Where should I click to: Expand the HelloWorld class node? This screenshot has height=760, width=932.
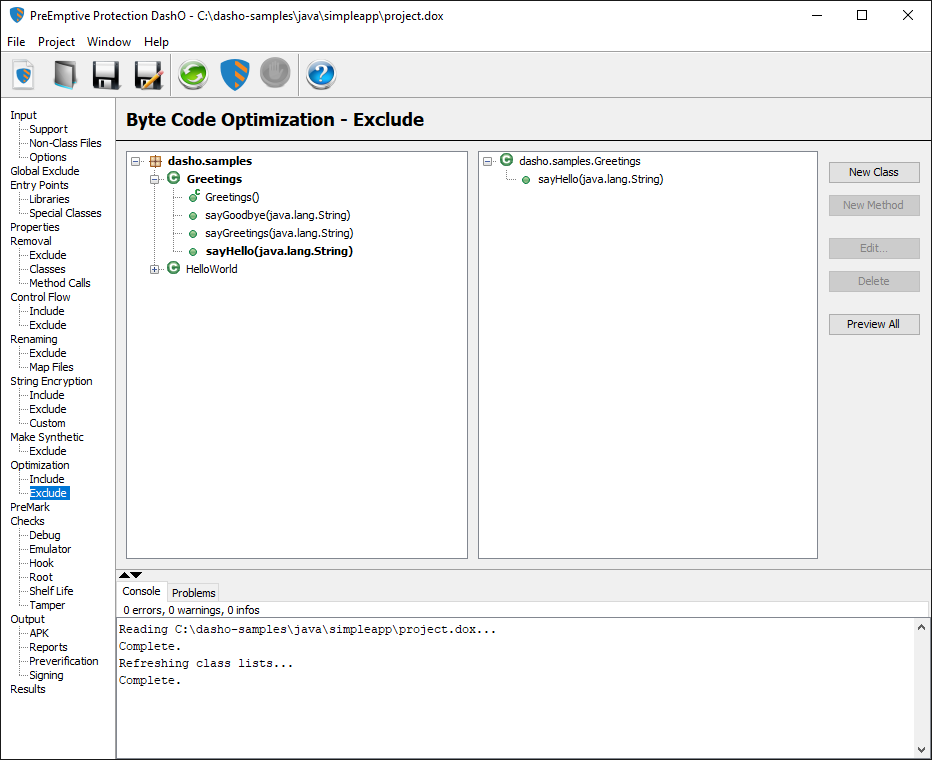coord(155,270)
